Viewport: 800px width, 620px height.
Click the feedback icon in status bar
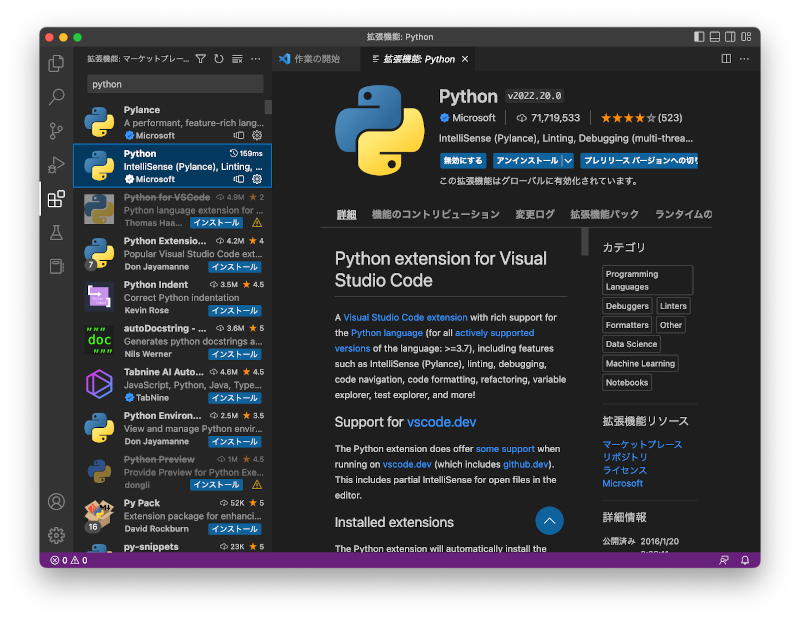(724, 560)
